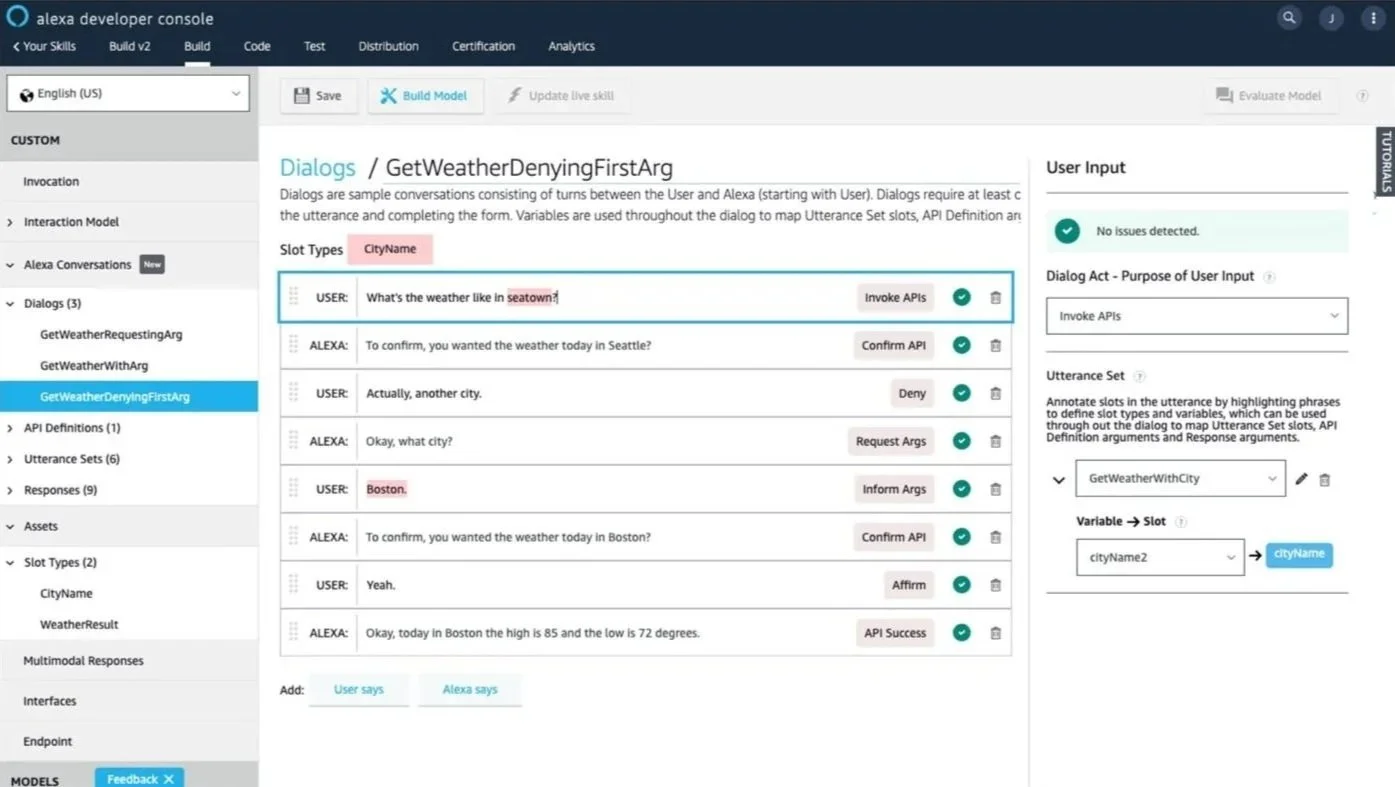Delete the "Boston." user turn
This screenshot has width=1395, height=787.
[995, 490]
